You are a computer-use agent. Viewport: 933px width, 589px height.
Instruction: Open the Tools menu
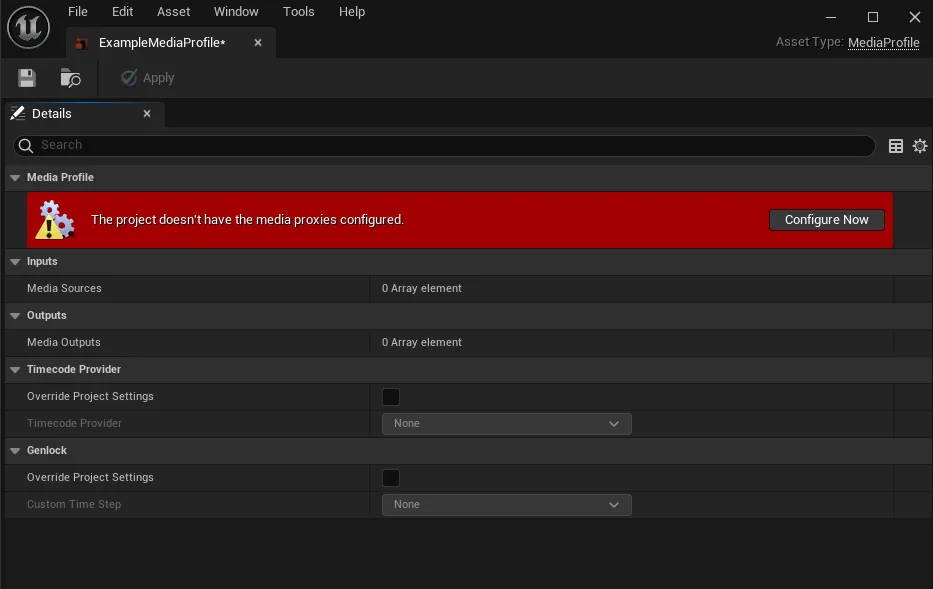pyautogui.click(x=299, y=12)
